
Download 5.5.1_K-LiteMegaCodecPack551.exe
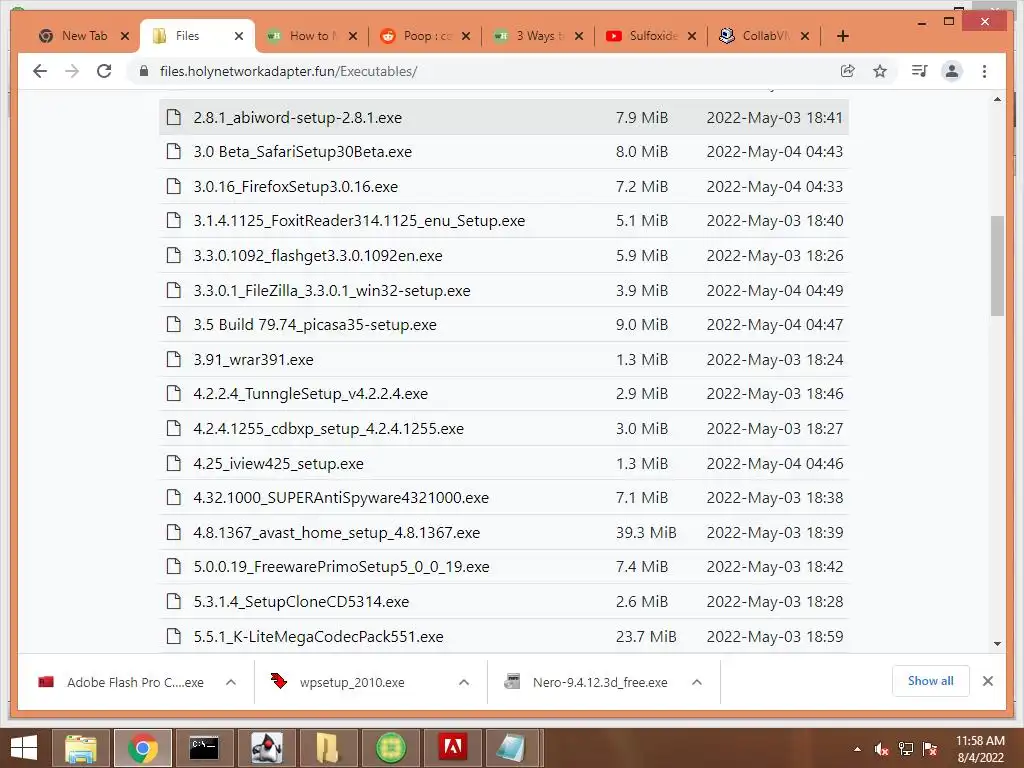[x=318, y=636]
